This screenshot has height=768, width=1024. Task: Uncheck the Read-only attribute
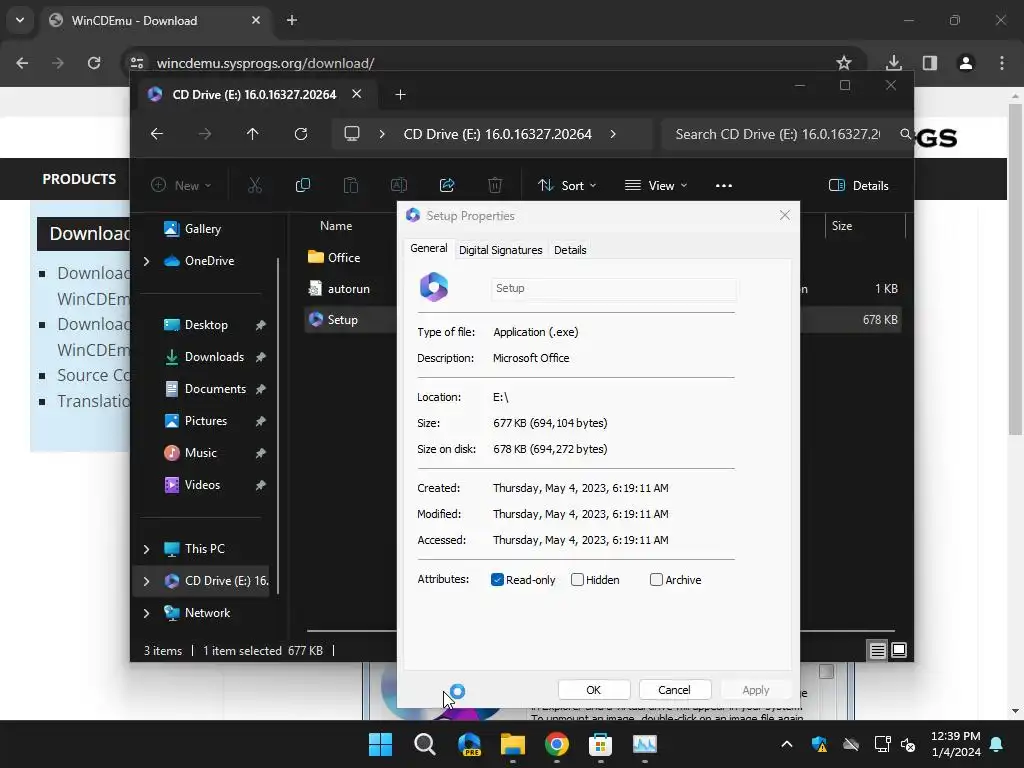[498, 580]
